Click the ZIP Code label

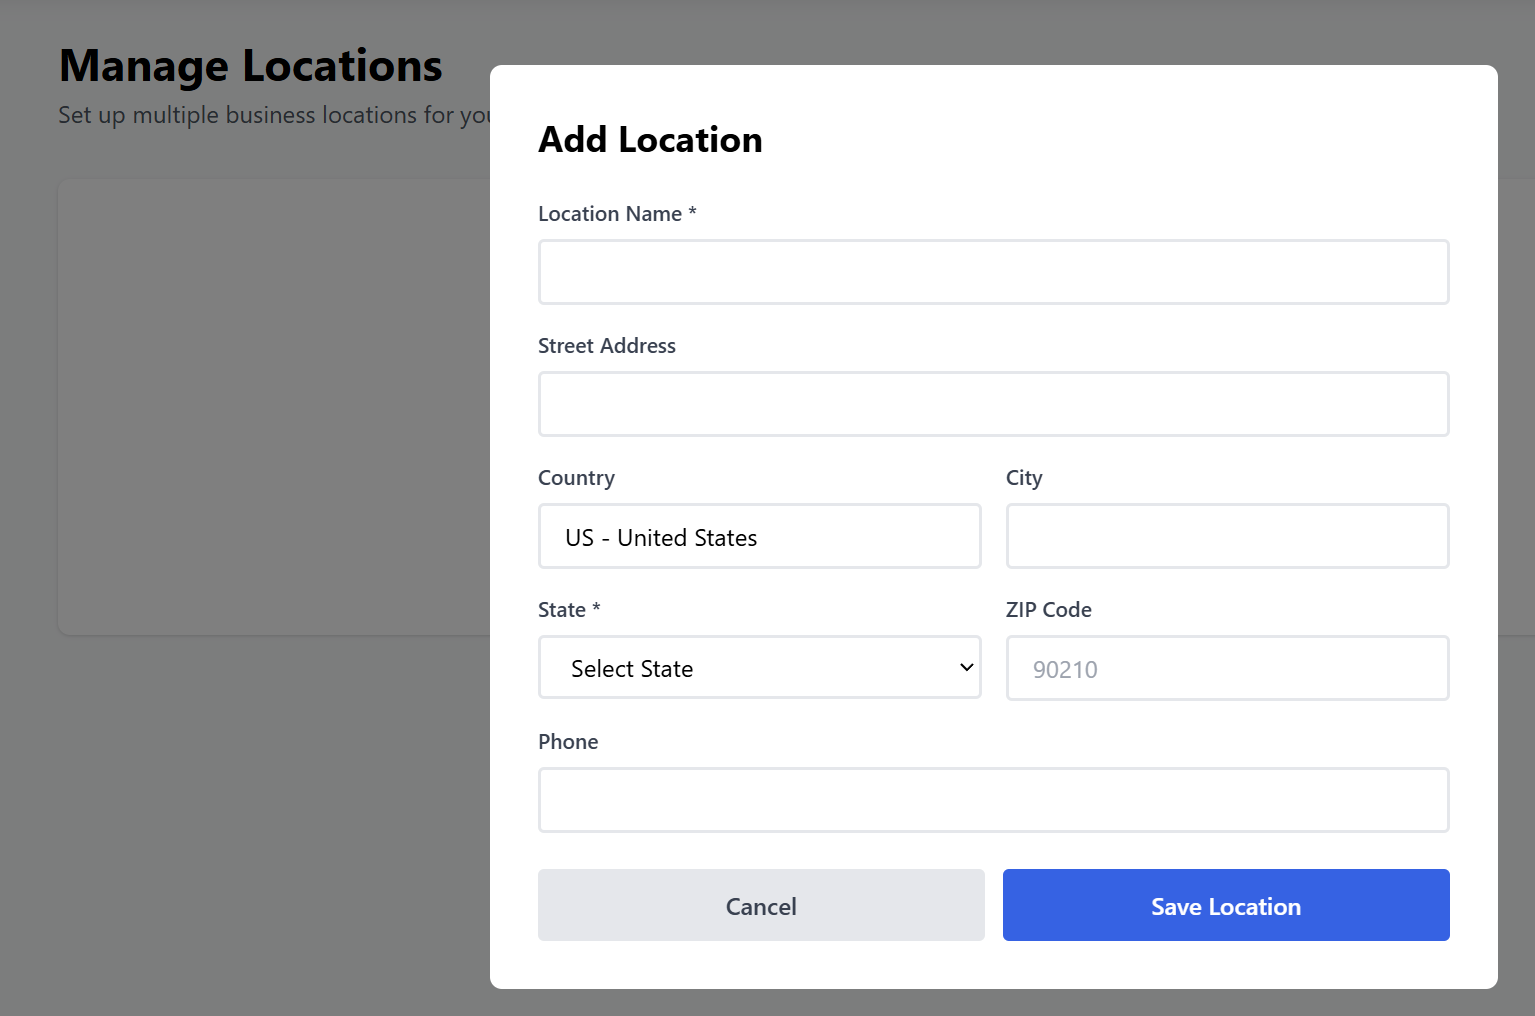pyautogui.click(x=1048, y=610)
